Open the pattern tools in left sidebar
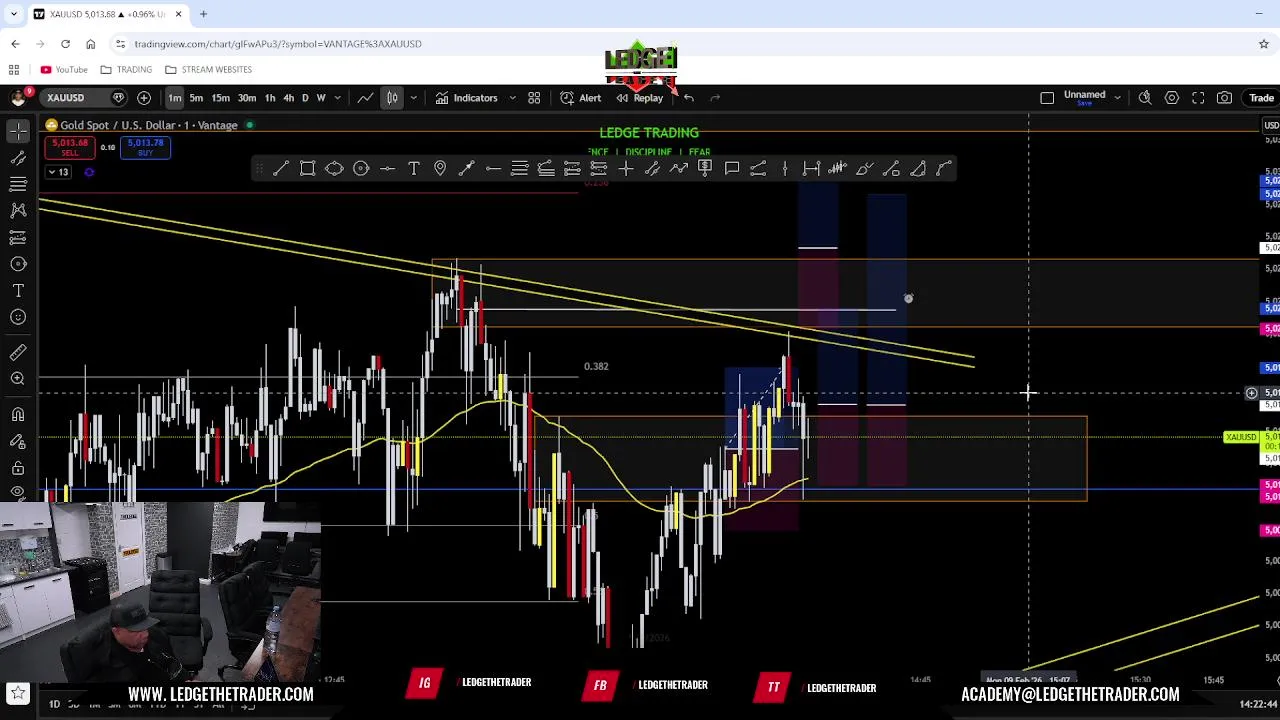Screen dimensions: 1280x720 [18, 210]
